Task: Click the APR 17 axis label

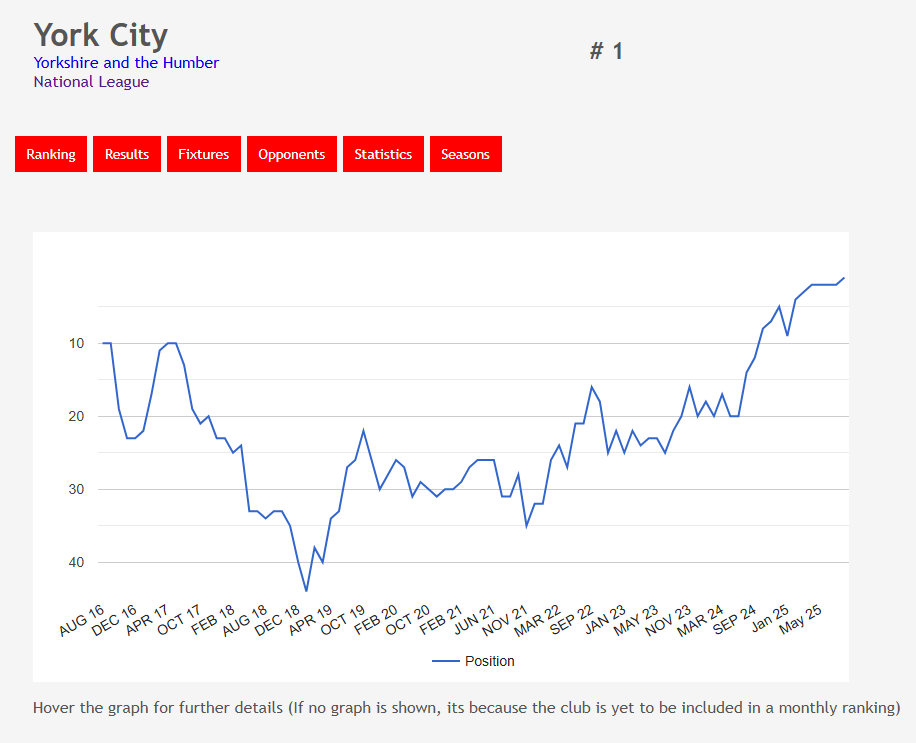Action: coord(147,621)
